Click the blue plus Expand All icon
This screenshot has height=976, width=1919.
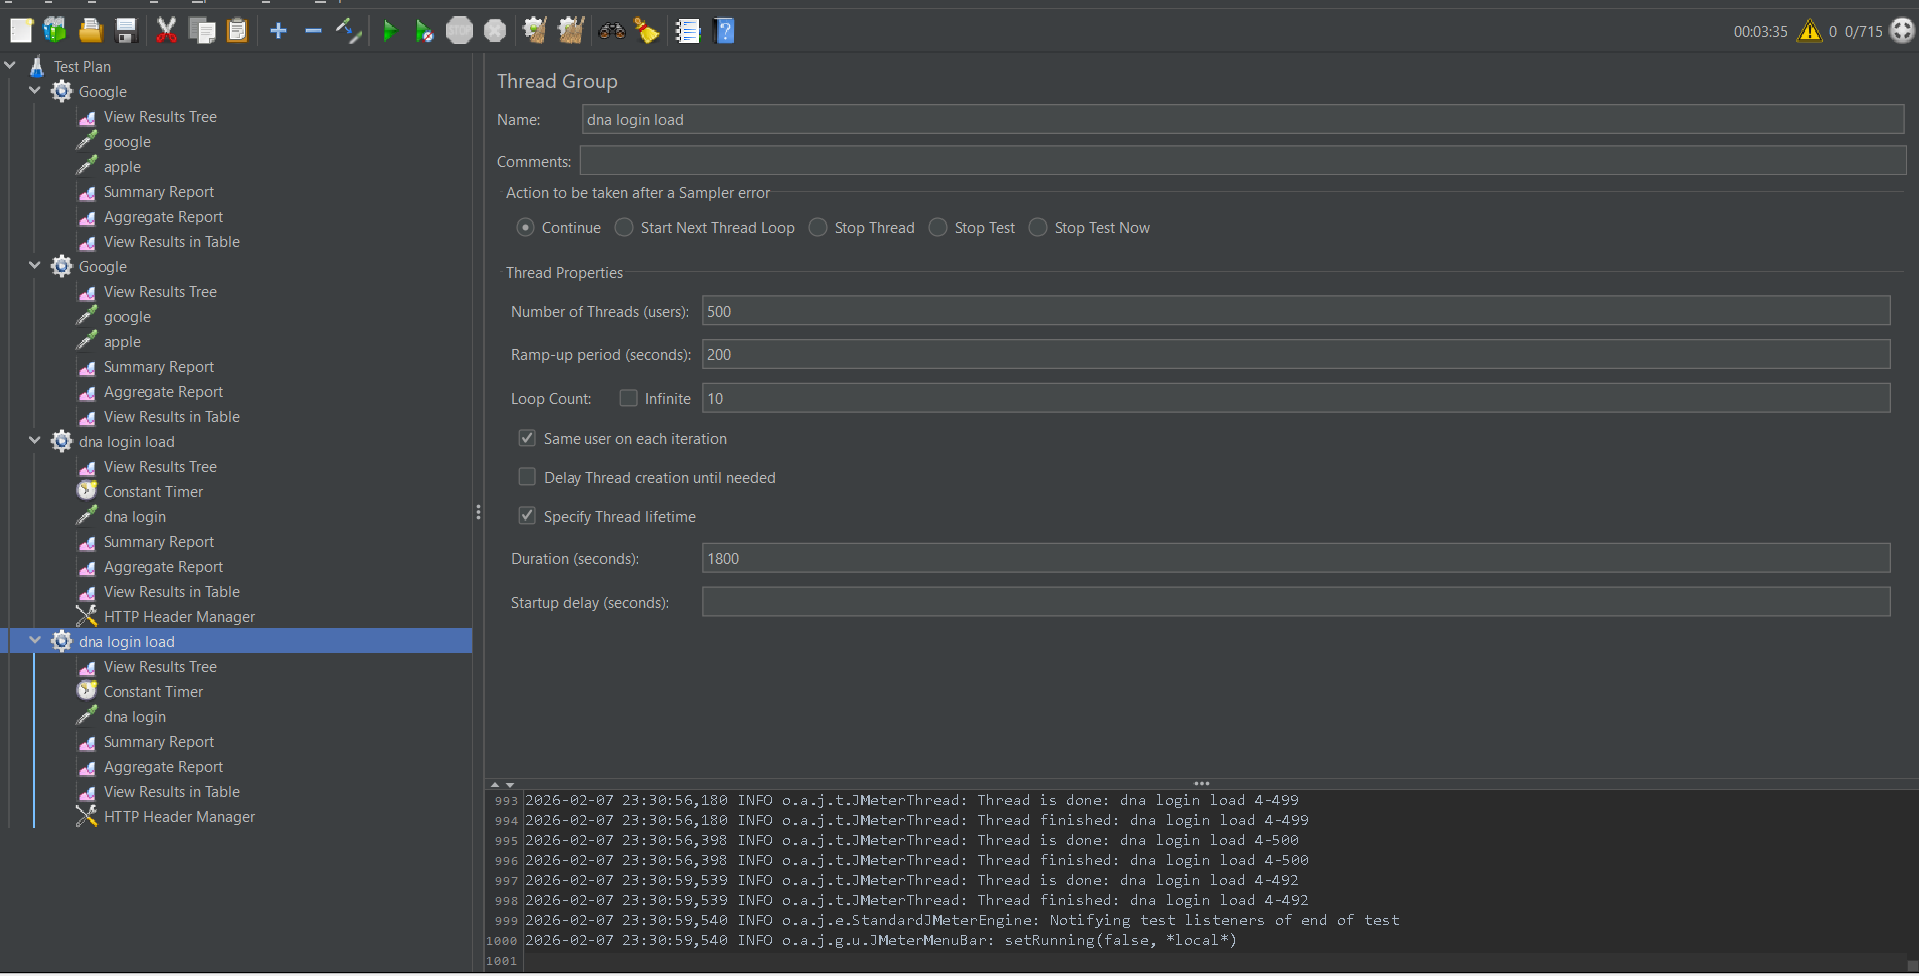coord(278,32)
